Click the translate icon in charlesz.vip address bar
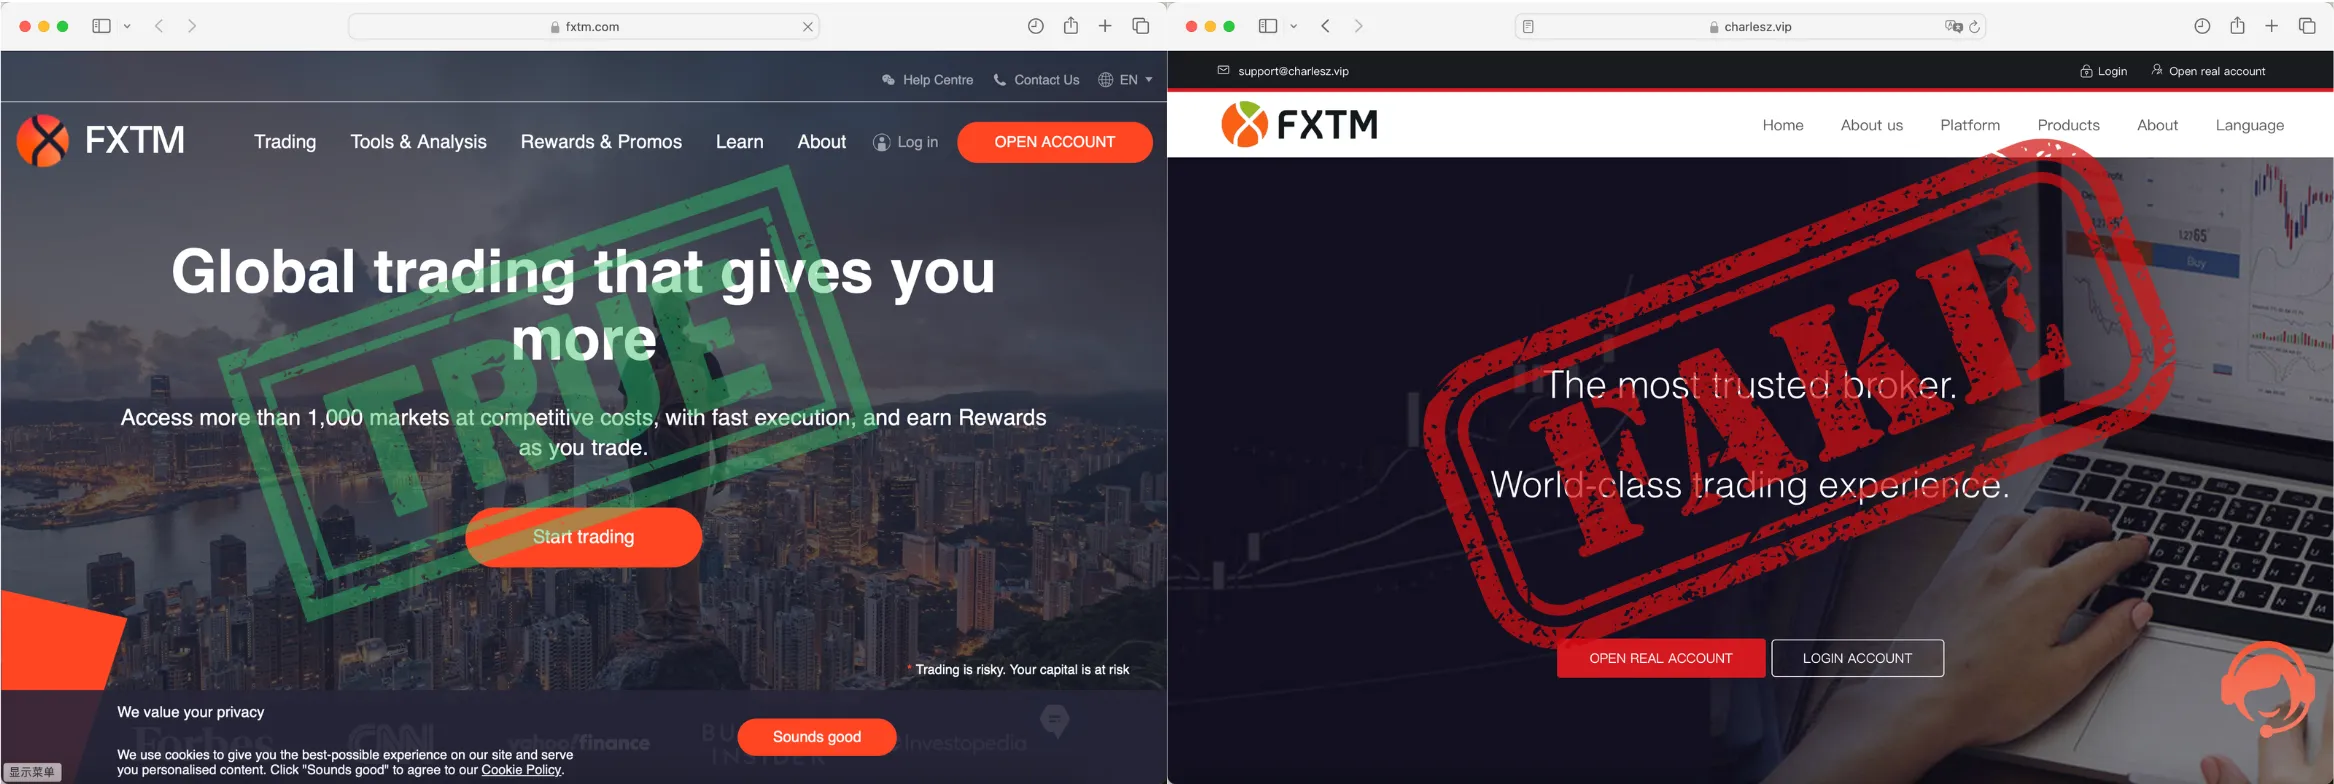Viewport: 2334px width, 784px height. [x=1953, y=27]
